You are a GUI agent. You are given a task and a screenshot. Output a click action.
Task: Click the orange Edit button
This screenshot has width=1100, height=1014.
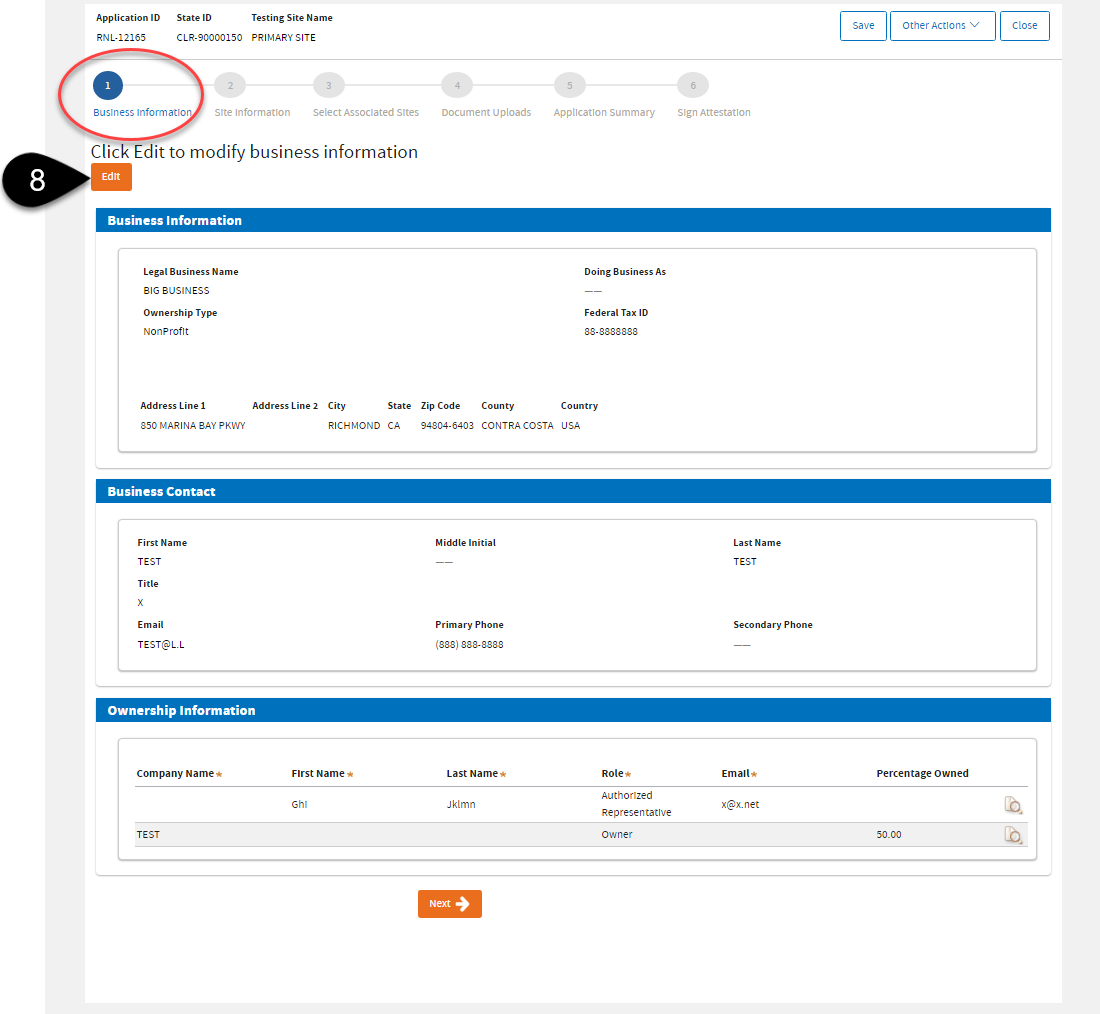(x=110, y=176)
